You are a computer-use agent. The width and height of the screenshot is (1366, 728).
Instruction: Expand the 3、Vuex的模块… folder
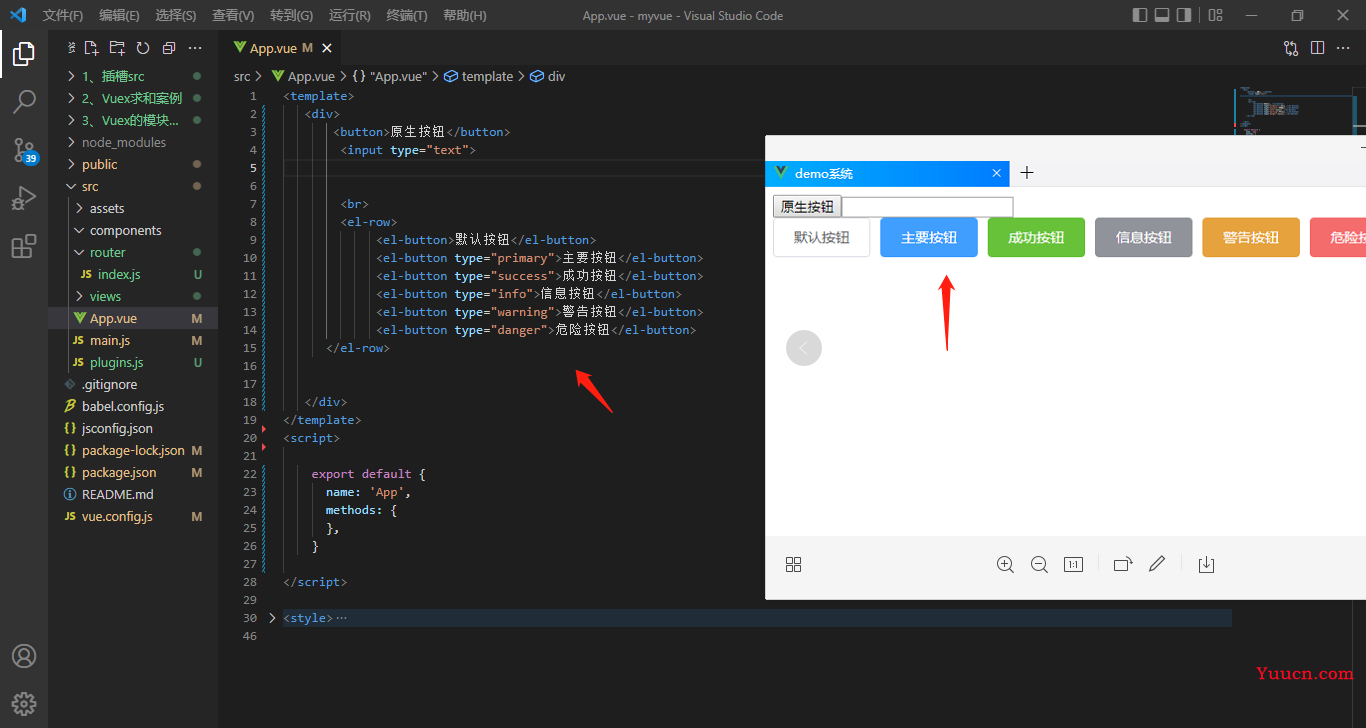pos(133,120)
